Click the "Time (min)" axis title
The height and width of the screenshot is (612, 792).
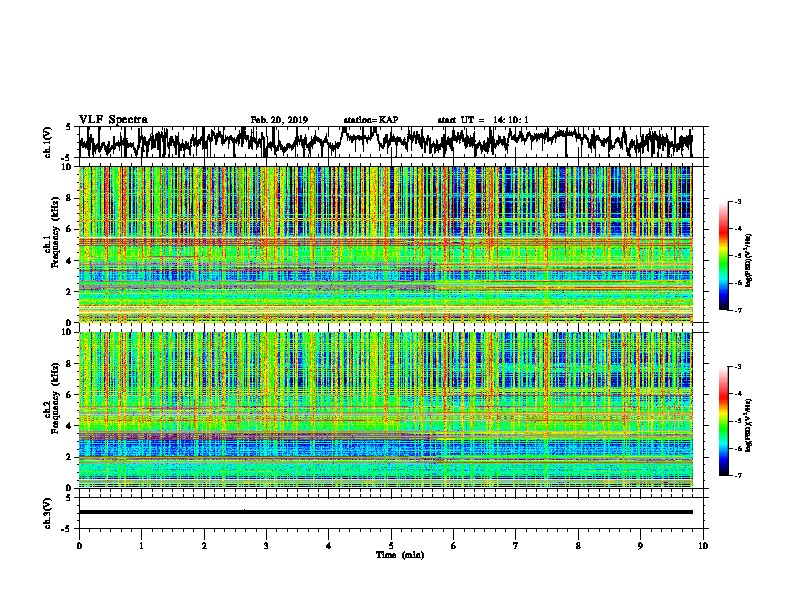pyautogui.click(x=400, y=555)
